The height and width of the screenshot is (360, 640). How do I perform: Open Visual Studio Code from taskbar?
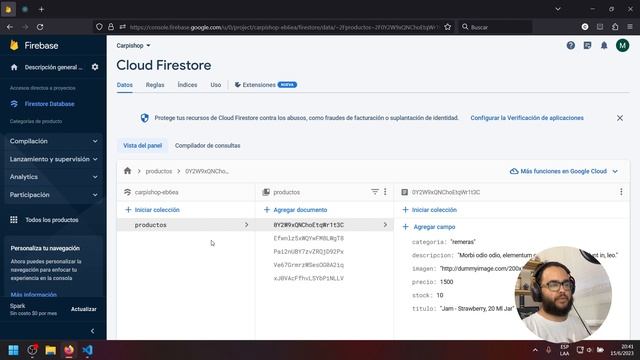tap(87, 350)
